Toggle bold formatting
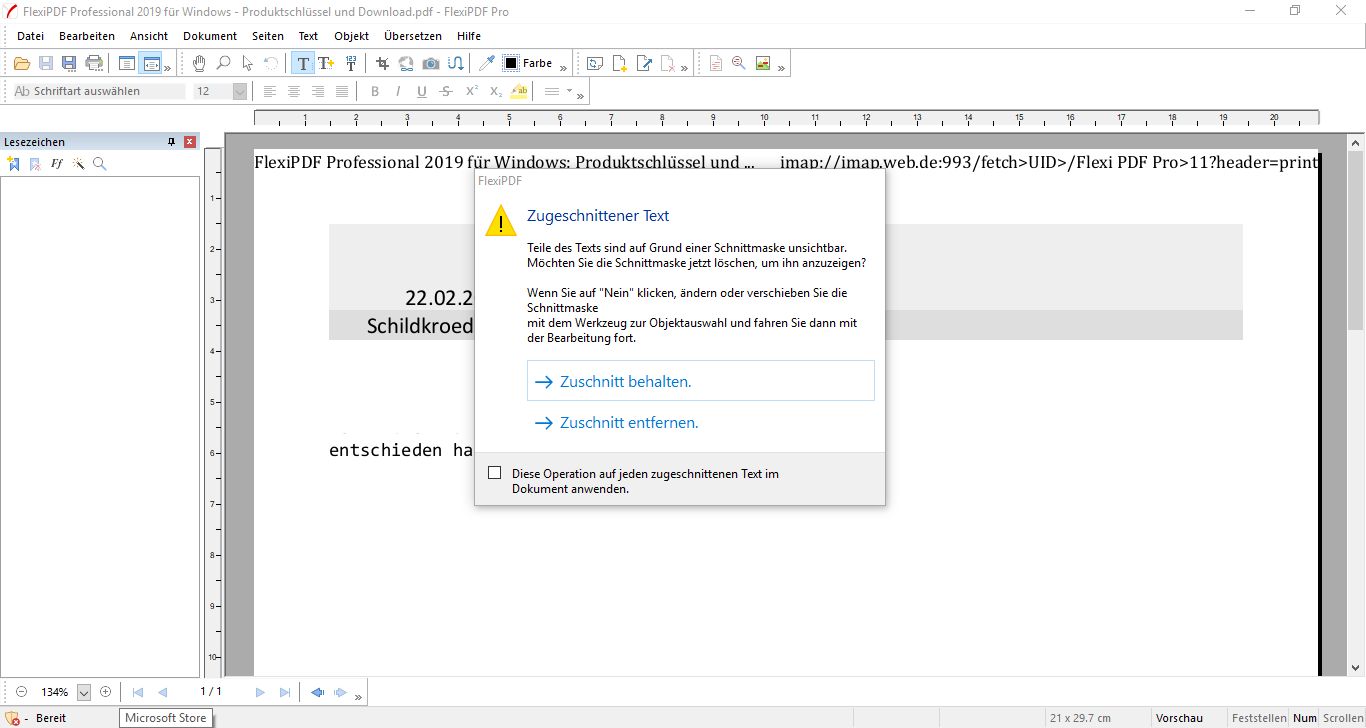This screenshot has height=728, width=1366. click(375, 91)
